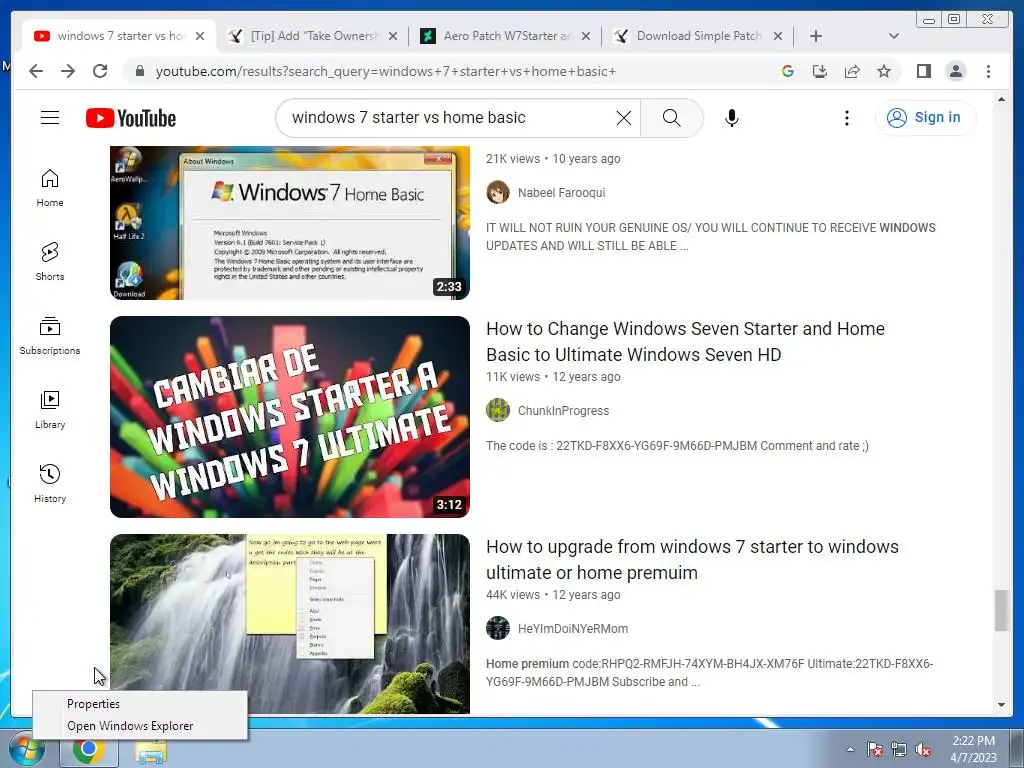Open the YouTube hamburger guide menu
This screenshot has width=1024, height=768.
50,118
